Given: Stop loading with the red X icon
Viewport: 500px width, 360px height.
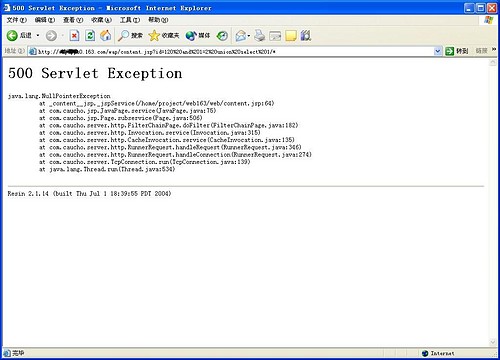Looking at the screenshot, I should coord(74,35).
